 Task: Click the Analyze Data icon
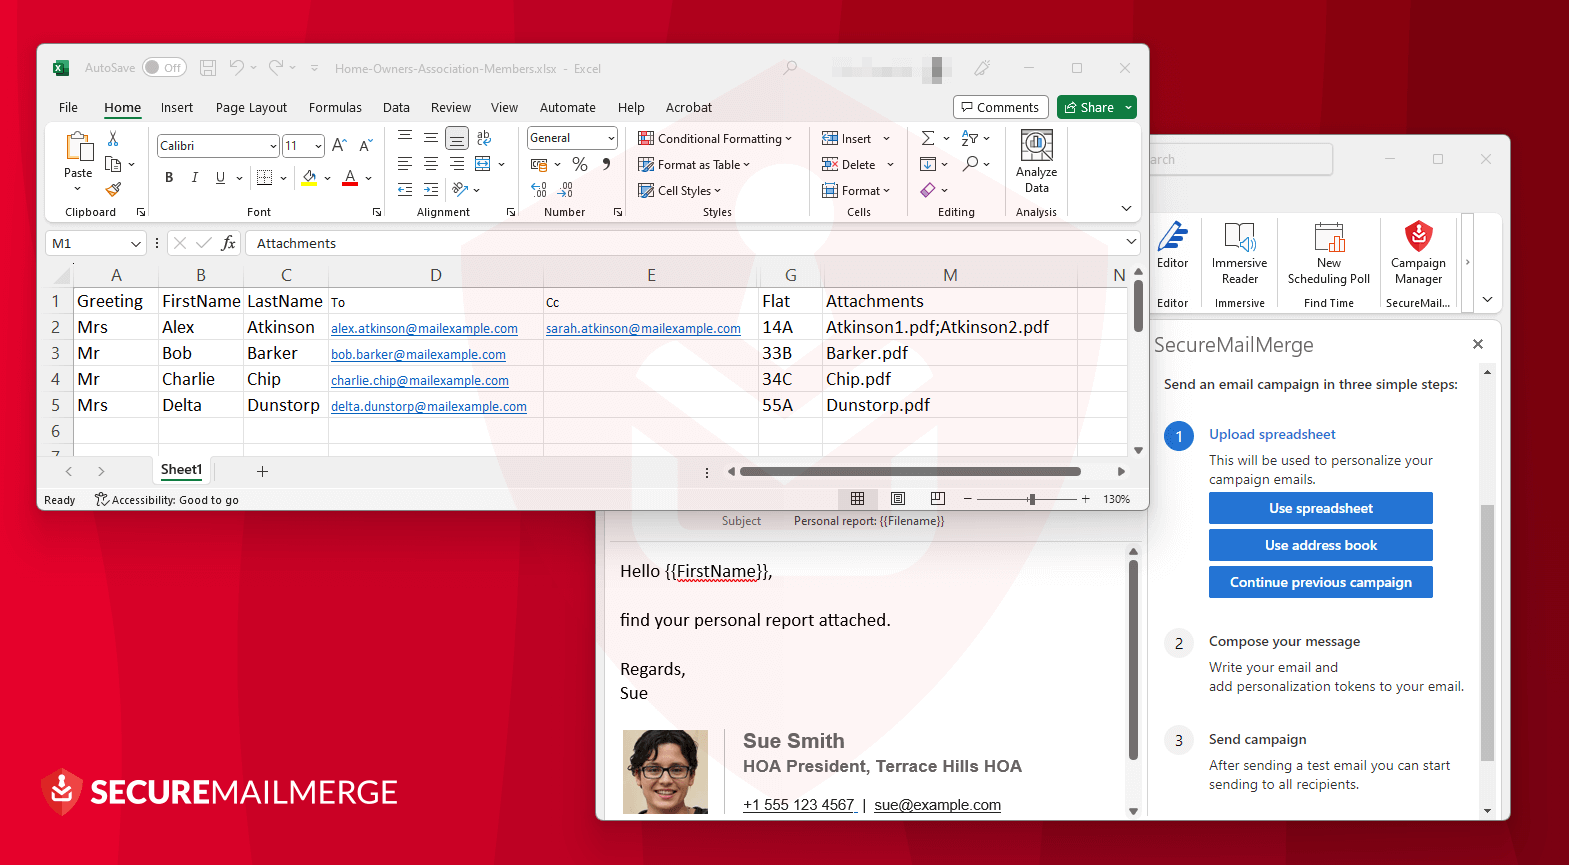coord(1036,147)
